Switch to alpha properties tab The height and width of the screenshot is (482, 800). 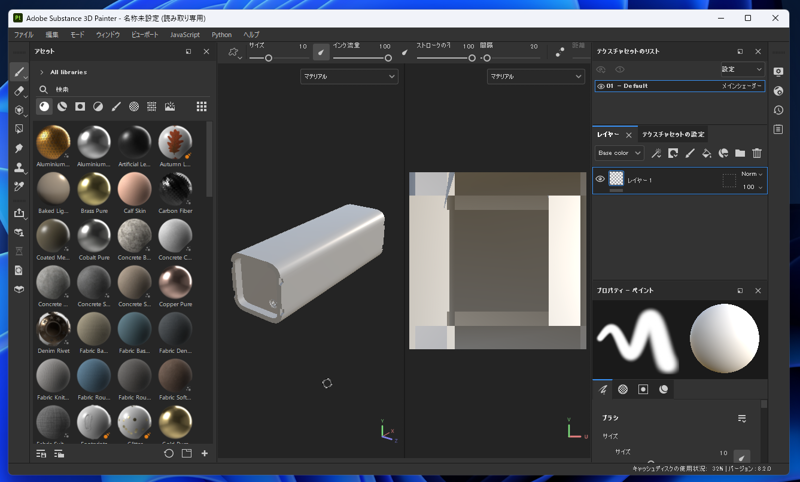622,389
